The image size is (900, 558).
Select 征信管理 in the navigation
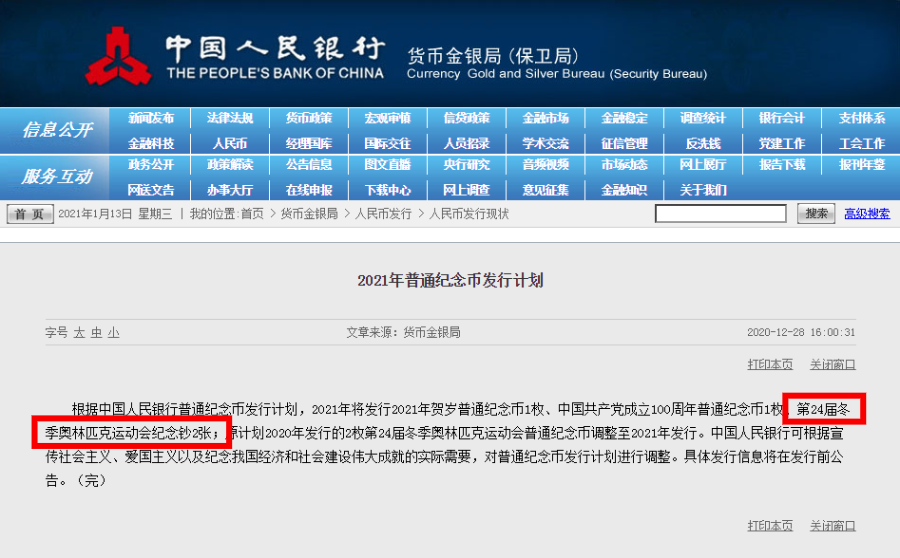pyautogui.click(x=624, y=143)
